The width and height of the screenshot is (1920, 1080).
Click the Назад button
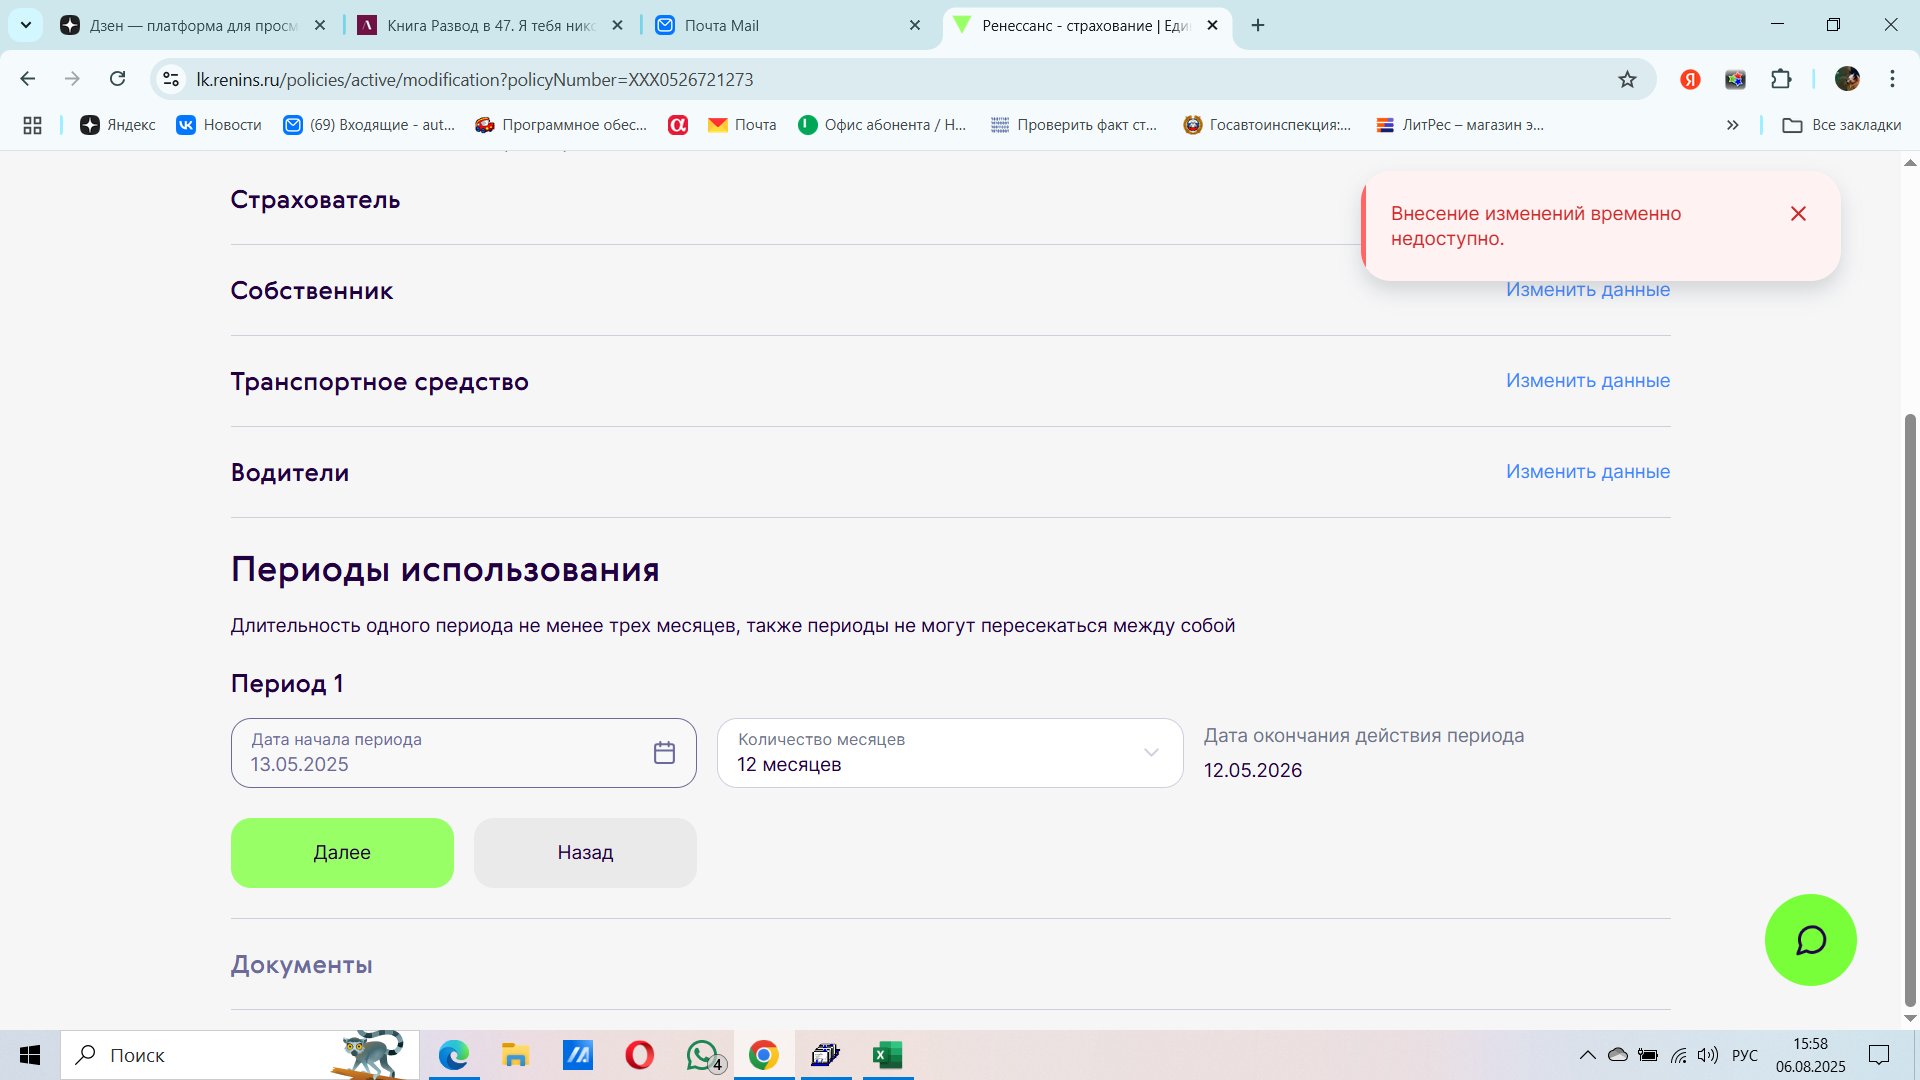tap(585, 853)
